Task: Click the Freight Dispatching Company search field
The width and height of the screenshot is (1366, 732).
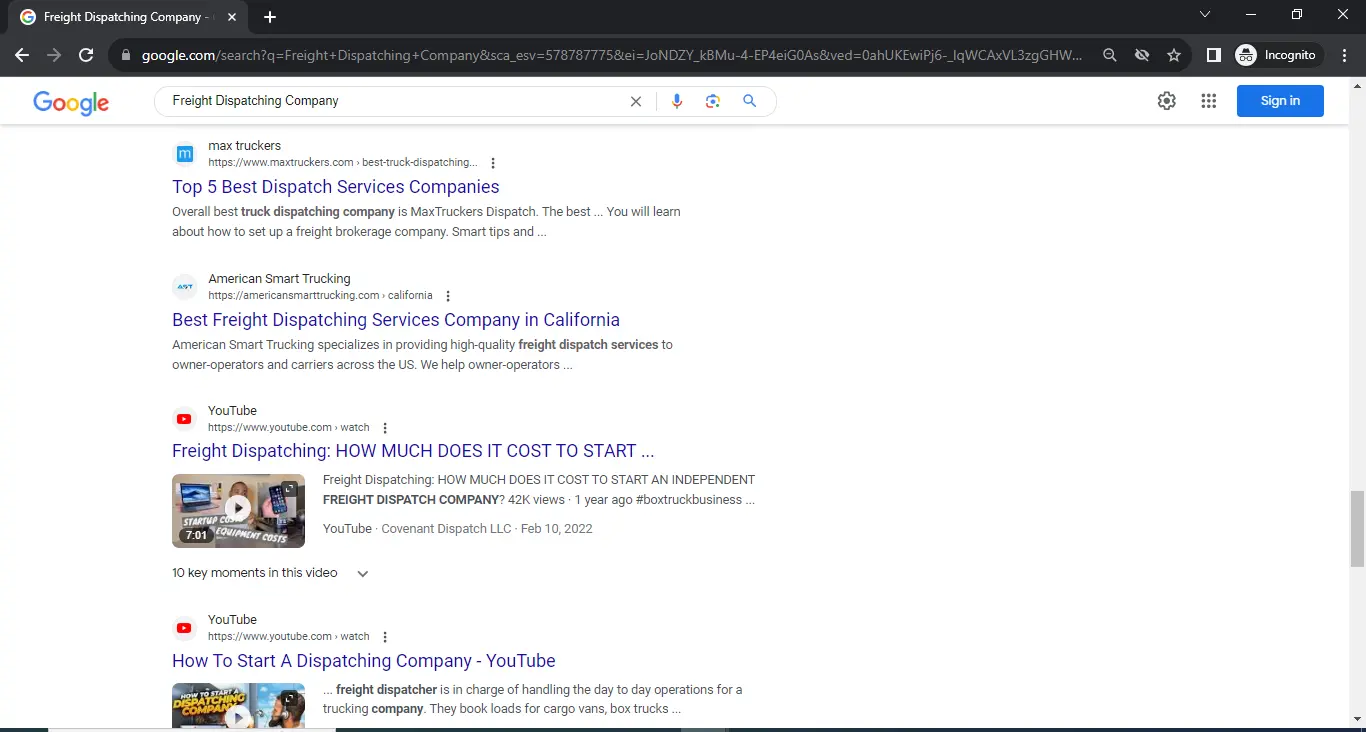Action: point(390,101)
